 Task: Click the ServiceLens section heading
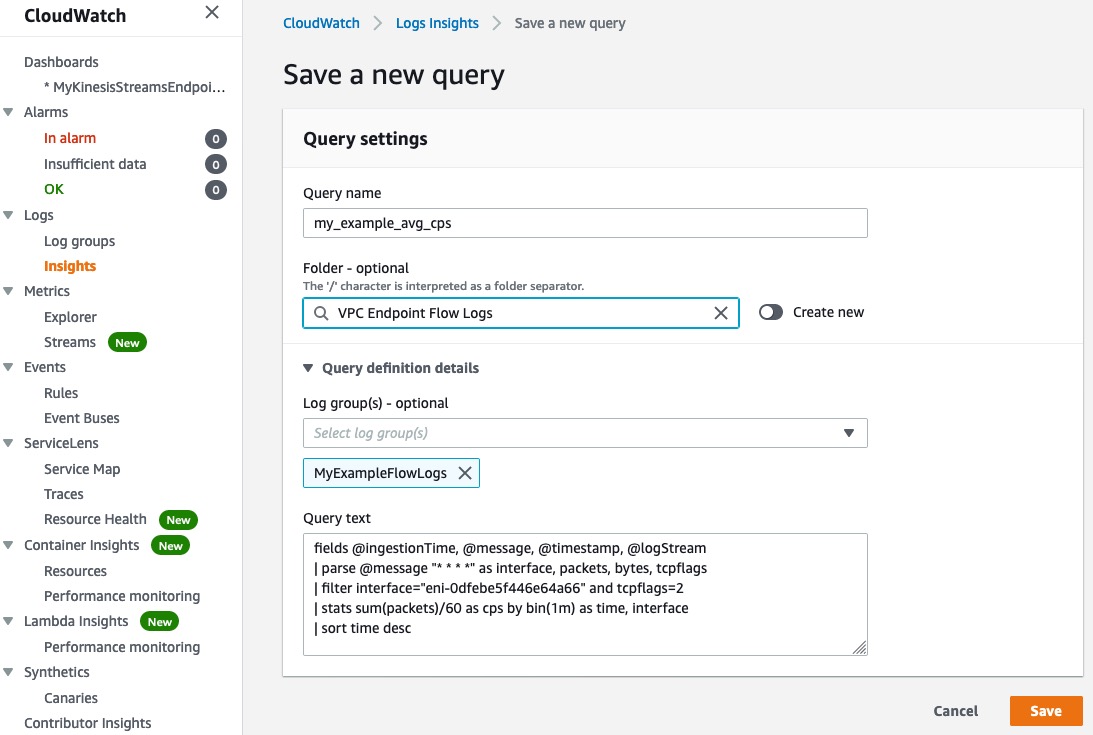click(61, 444)
